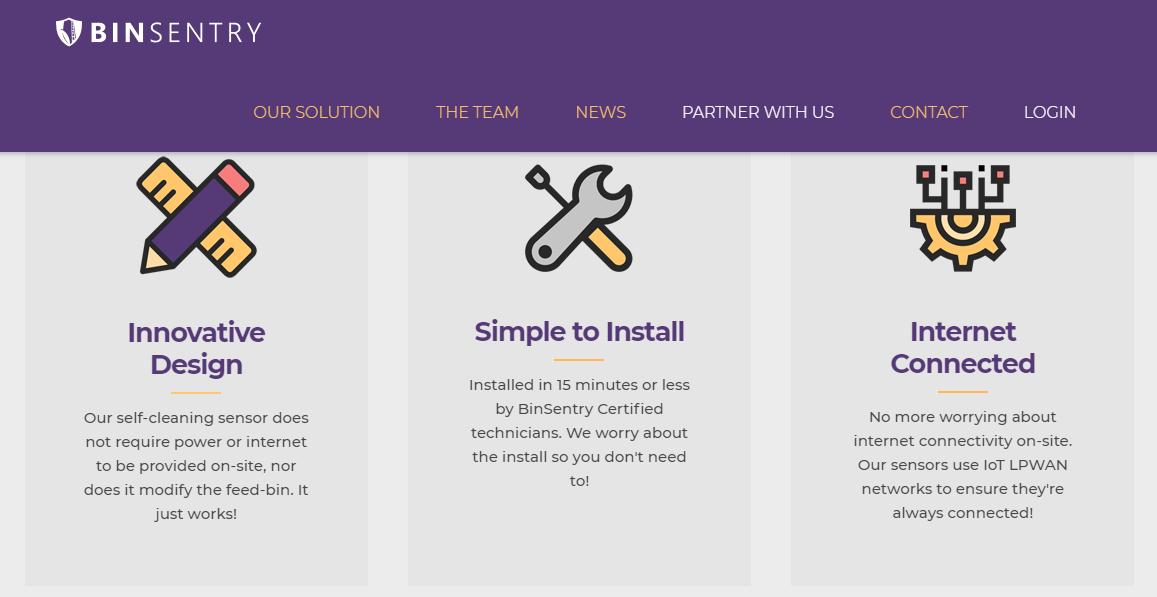The width and height of the screenshot is (1157, 597).
Task: Select the Internet Connected heading
Action: point(963,348)
